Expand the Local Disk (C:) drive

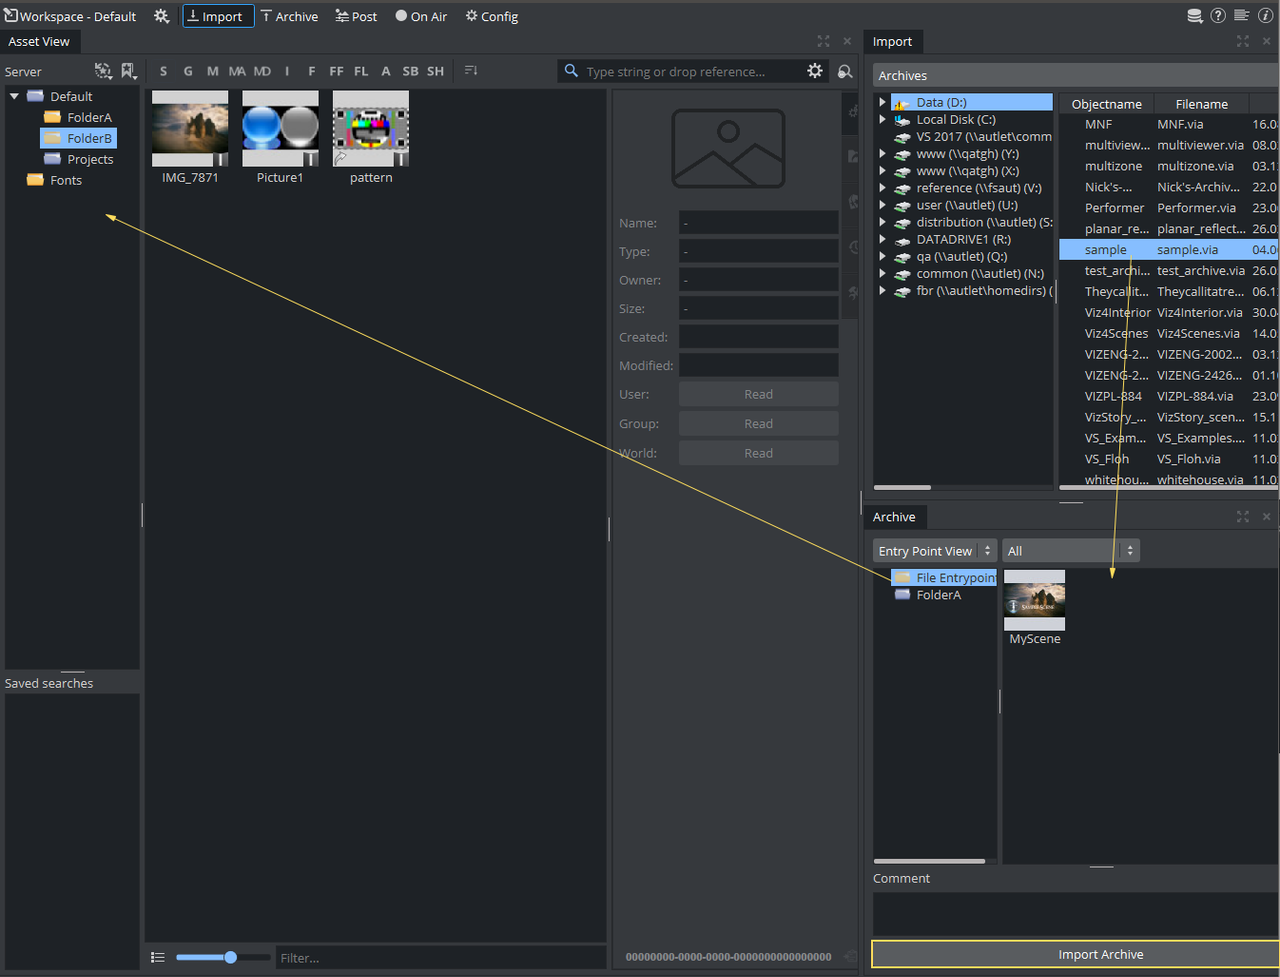point(882,120)
